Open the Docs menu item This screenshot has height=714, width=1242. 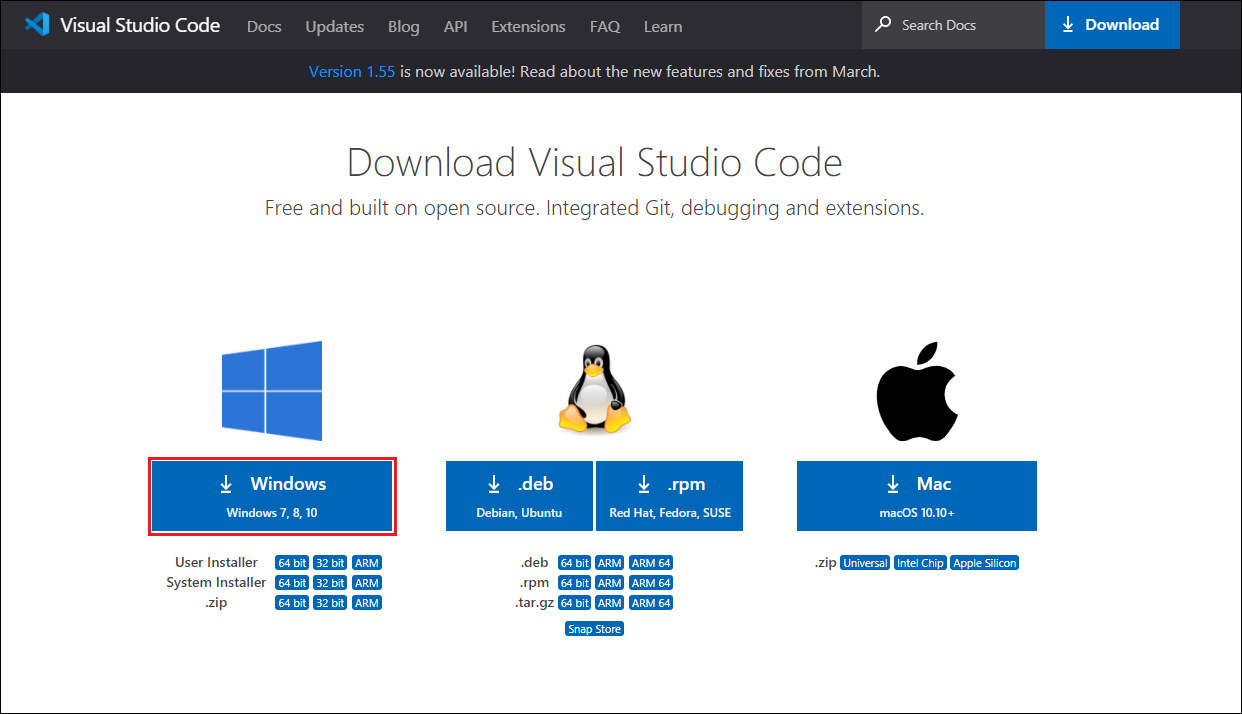[264, 27]
